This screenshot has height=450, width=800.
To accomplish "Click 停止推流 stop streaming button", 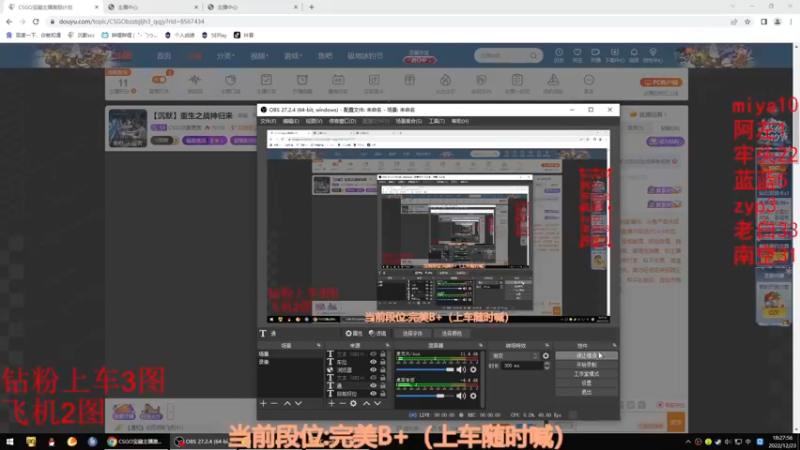I will 586,356.
